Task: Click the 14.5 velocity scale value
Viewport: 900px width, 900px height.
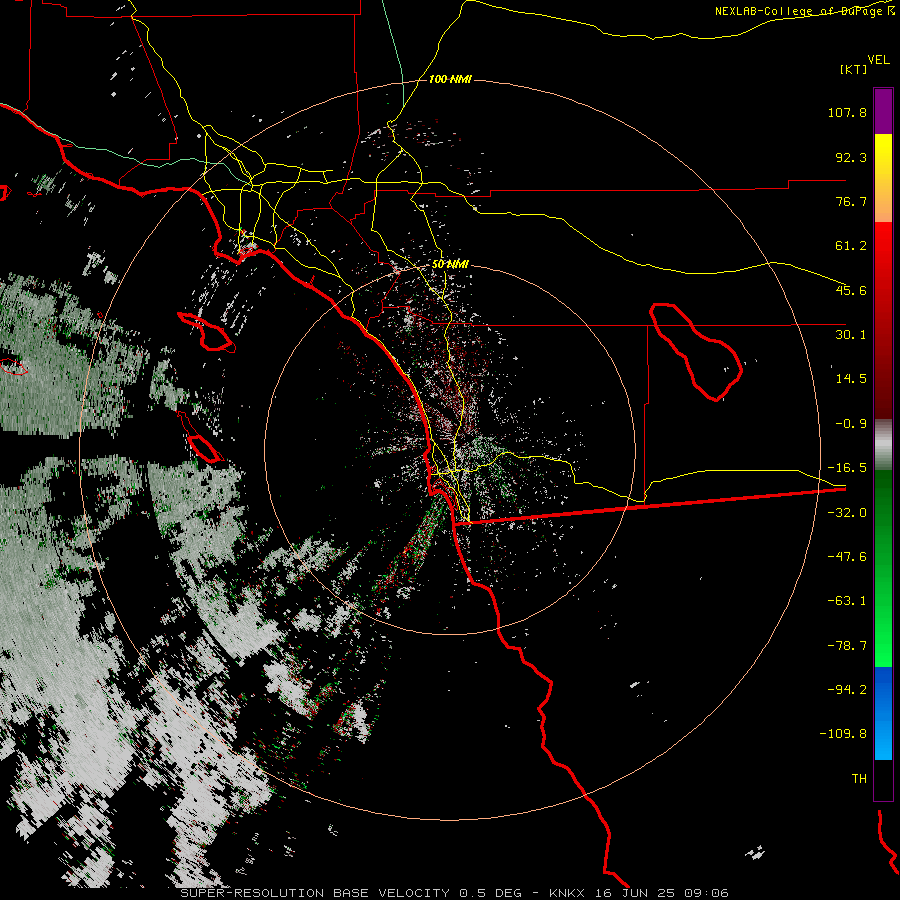Action: (x=851, y=379)
